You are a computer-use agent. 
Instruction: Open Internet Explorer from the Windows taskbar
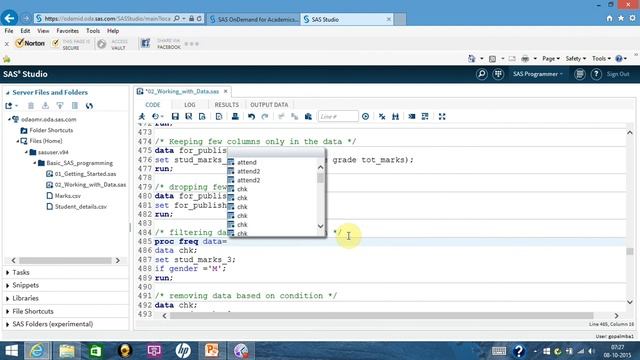click(x=37, y=351)
